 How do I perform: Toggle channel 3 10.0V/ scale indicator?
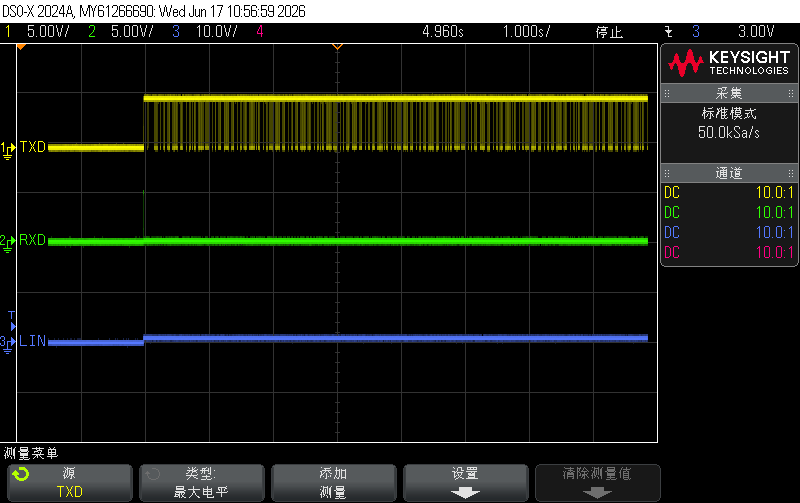coord(204,32)
